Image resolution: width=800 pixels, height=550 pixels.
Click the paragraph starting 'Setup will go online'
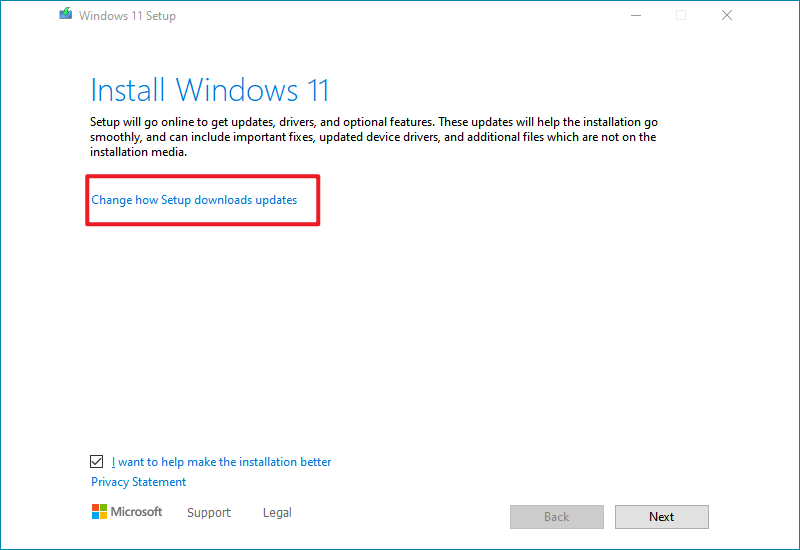374,137
